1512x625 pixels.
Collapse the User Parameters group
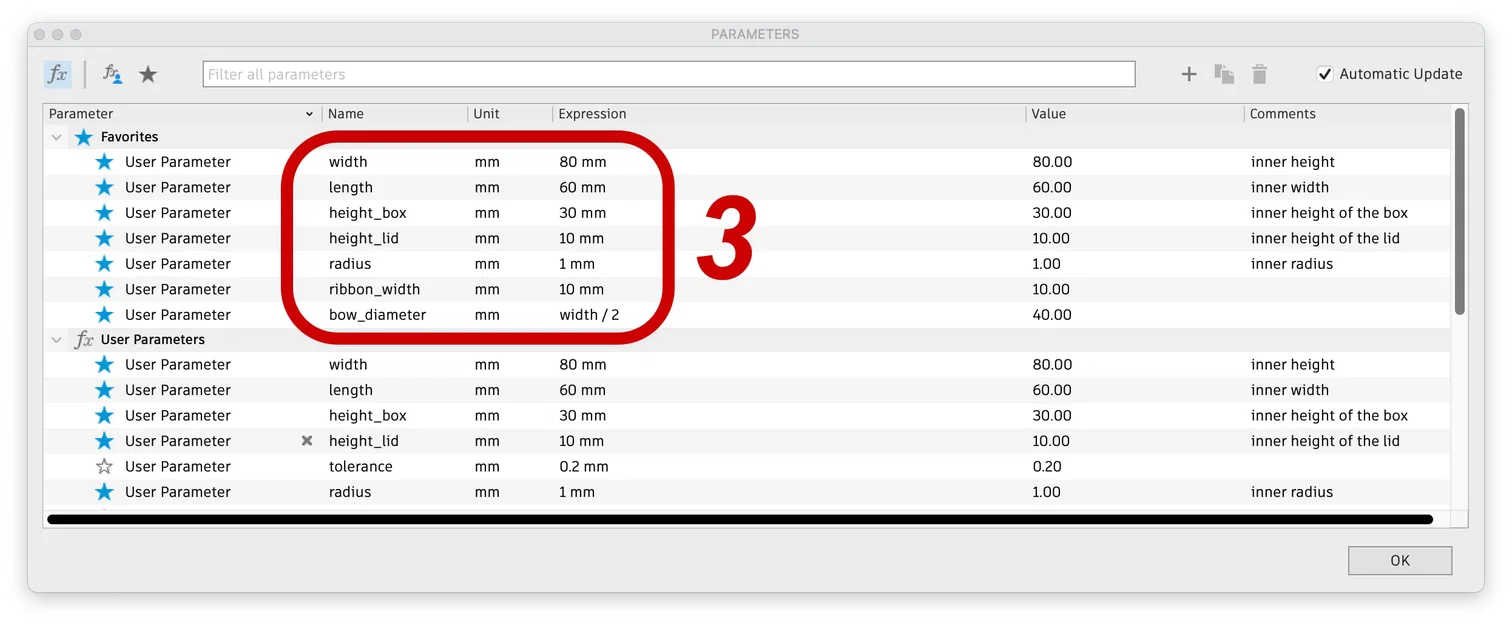coord(56,340)
